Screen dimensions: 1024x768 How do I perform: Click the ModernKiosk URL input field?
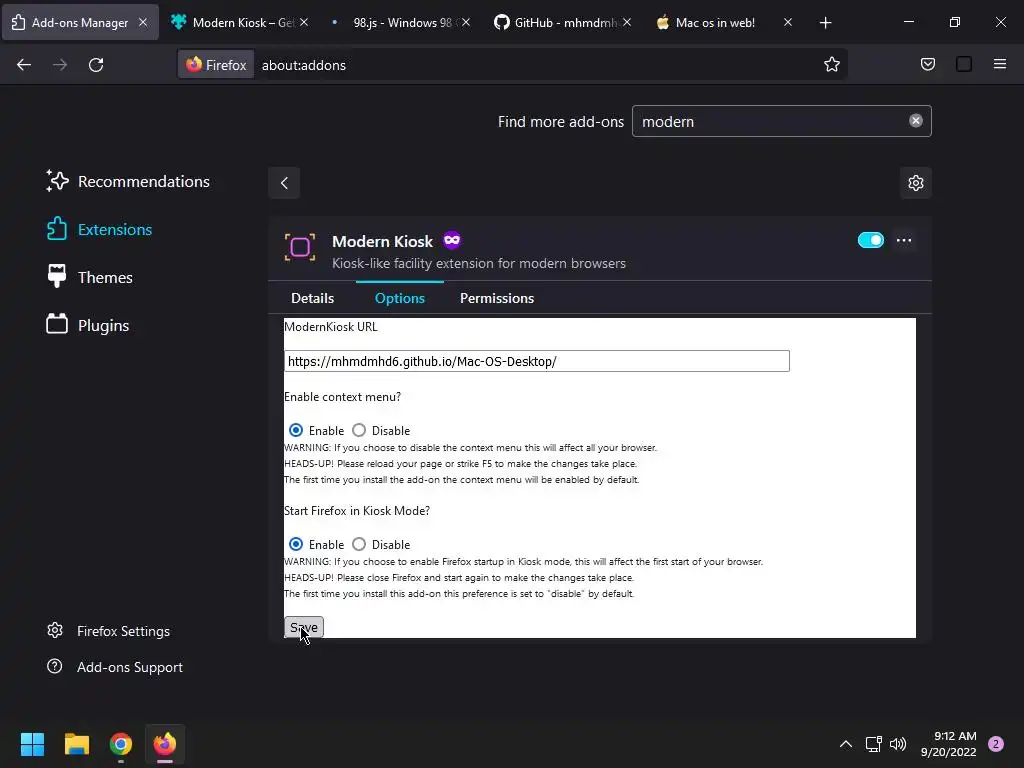pyautogui.click(x=537, y=361)
